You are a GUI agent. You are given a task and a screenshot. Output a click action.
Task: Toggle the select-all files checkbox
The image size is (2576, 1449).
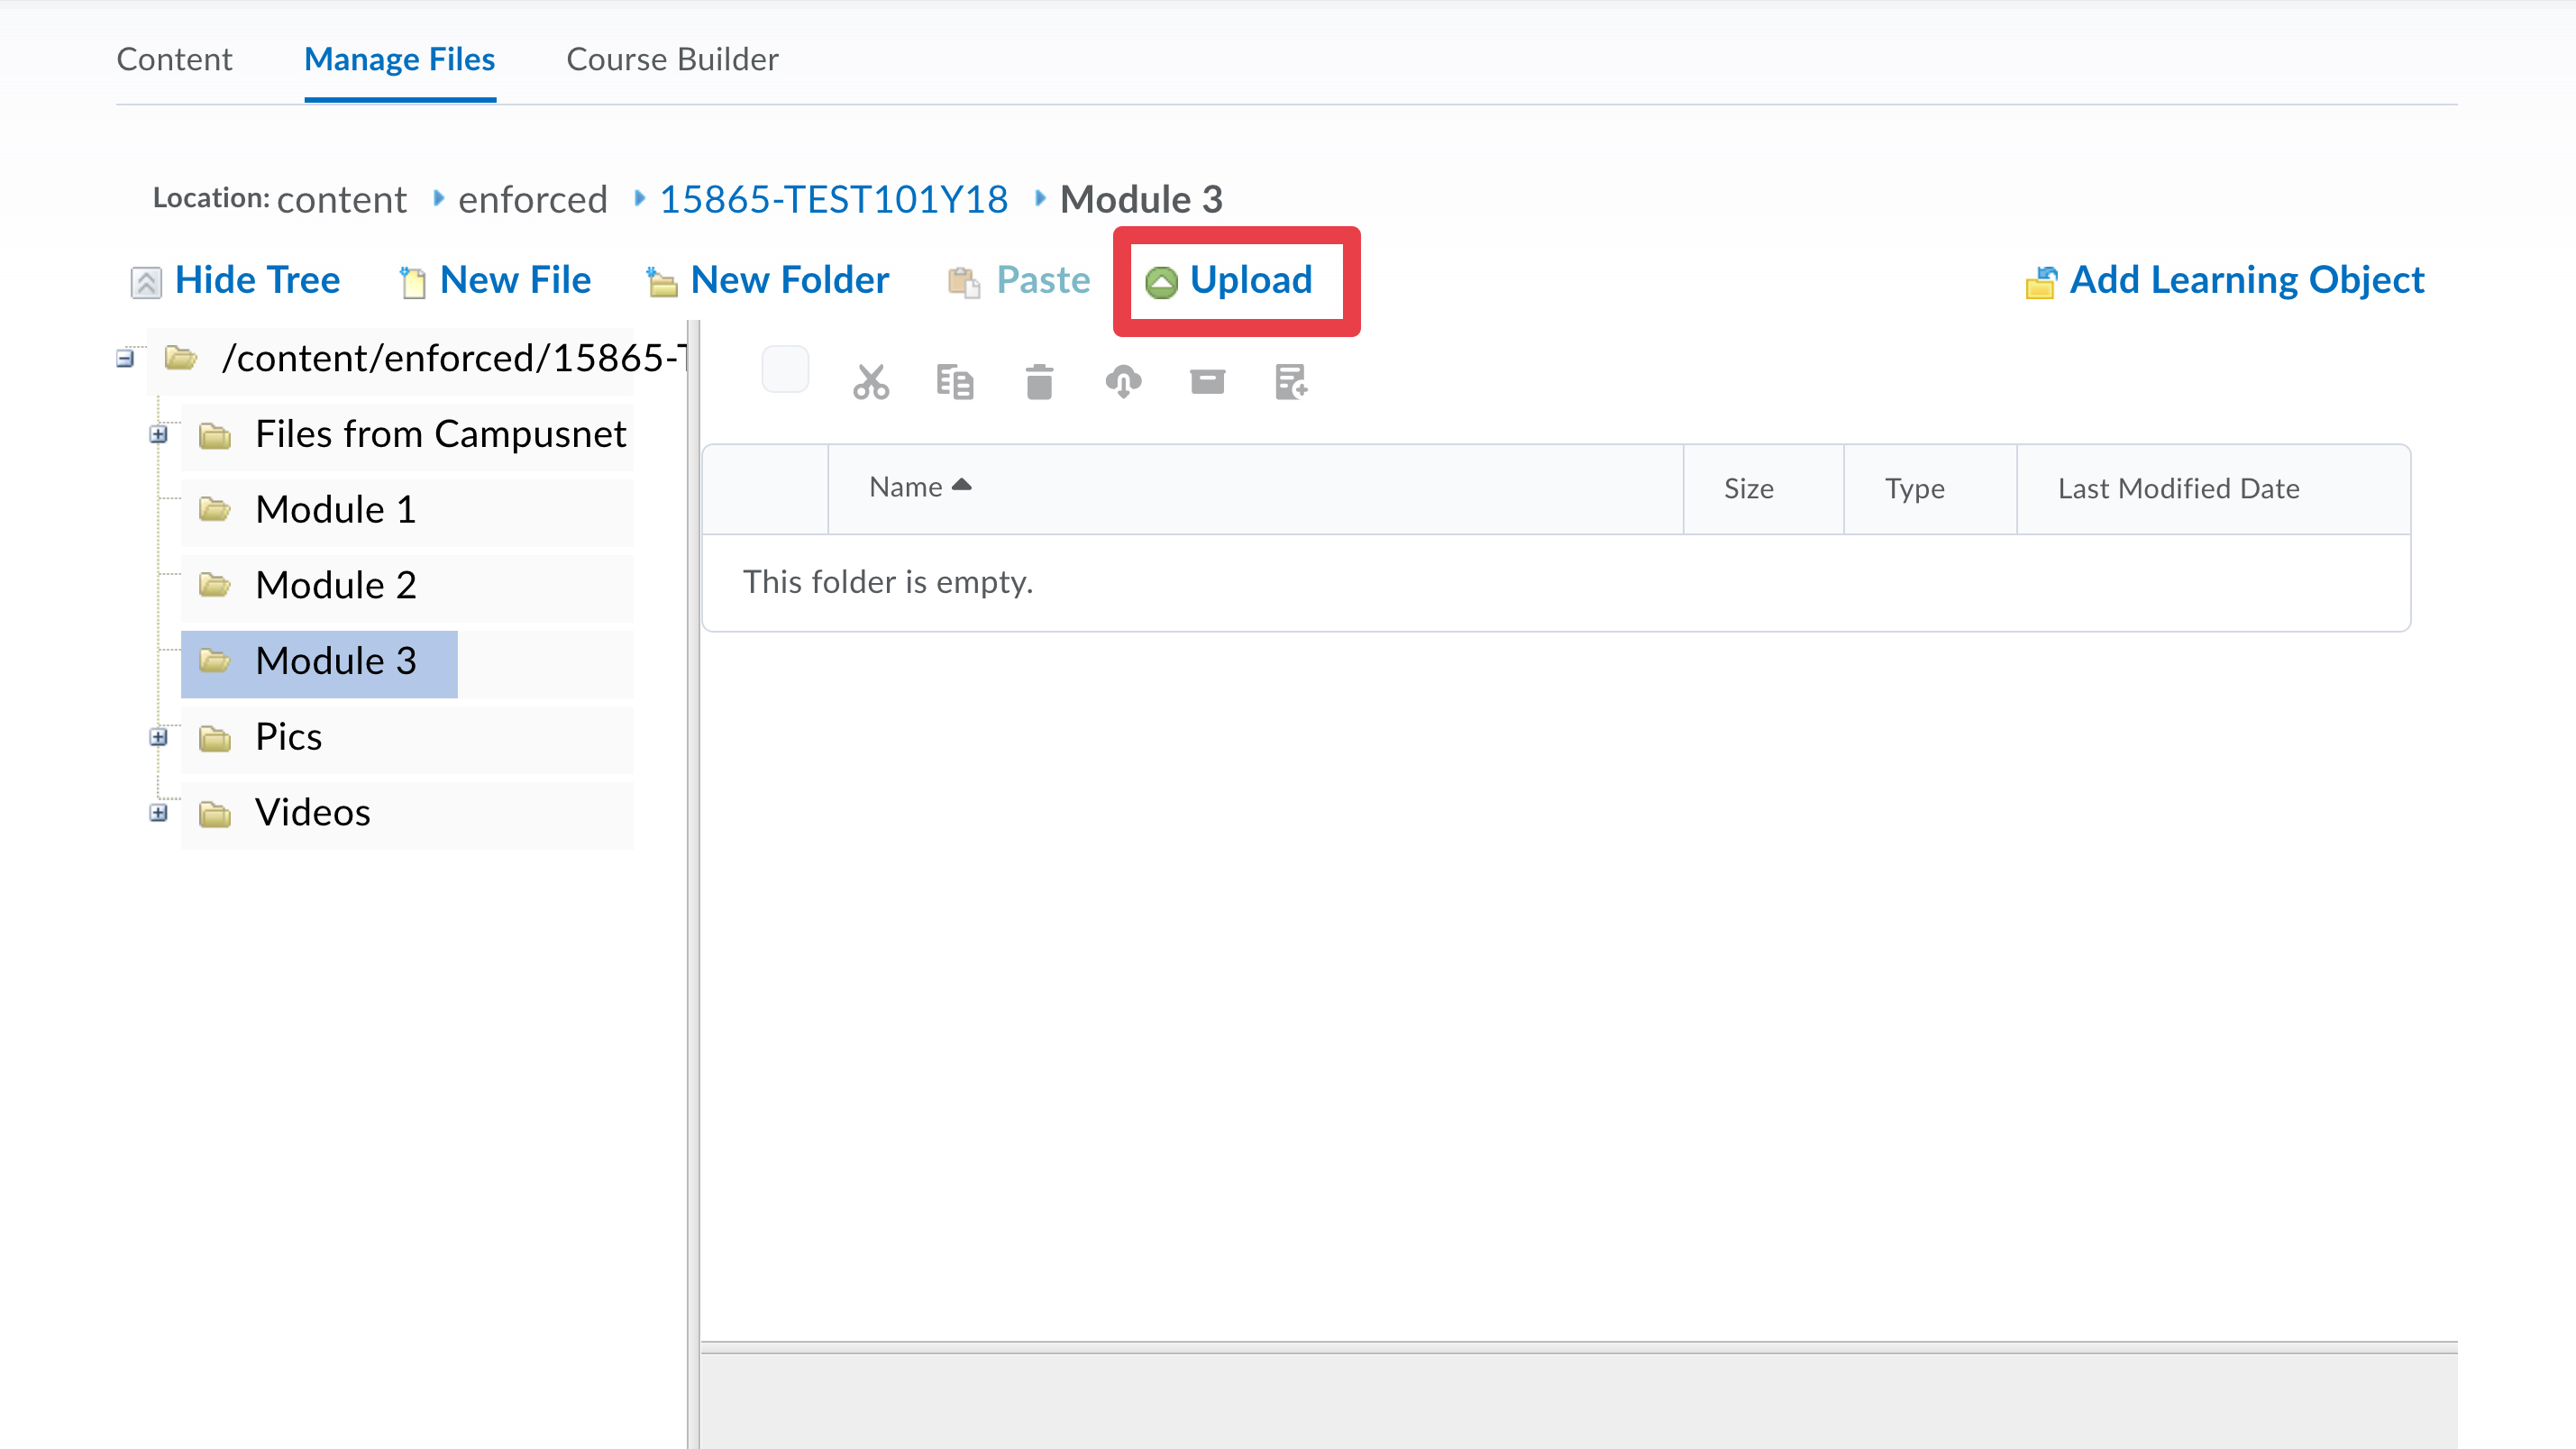pos(785,370)
